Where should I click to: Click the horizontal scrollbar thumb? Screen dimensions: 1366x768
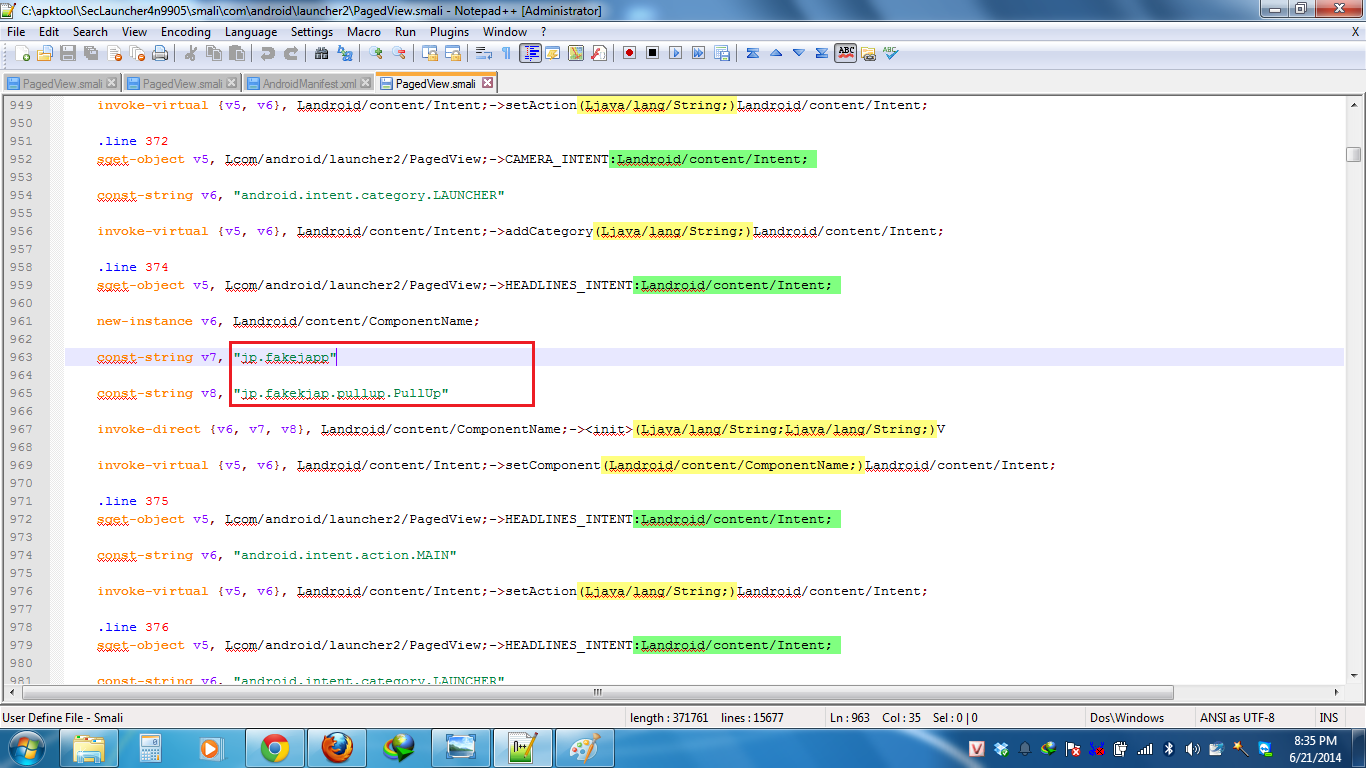pos(599,692)
